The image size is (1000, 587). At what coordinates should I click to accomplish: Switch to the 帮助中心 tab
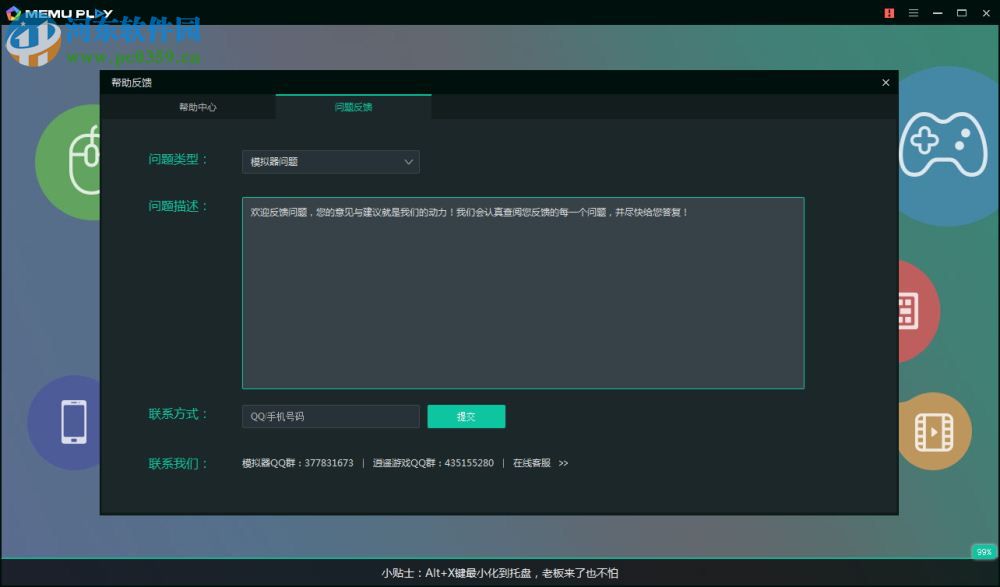pos(199,106)
